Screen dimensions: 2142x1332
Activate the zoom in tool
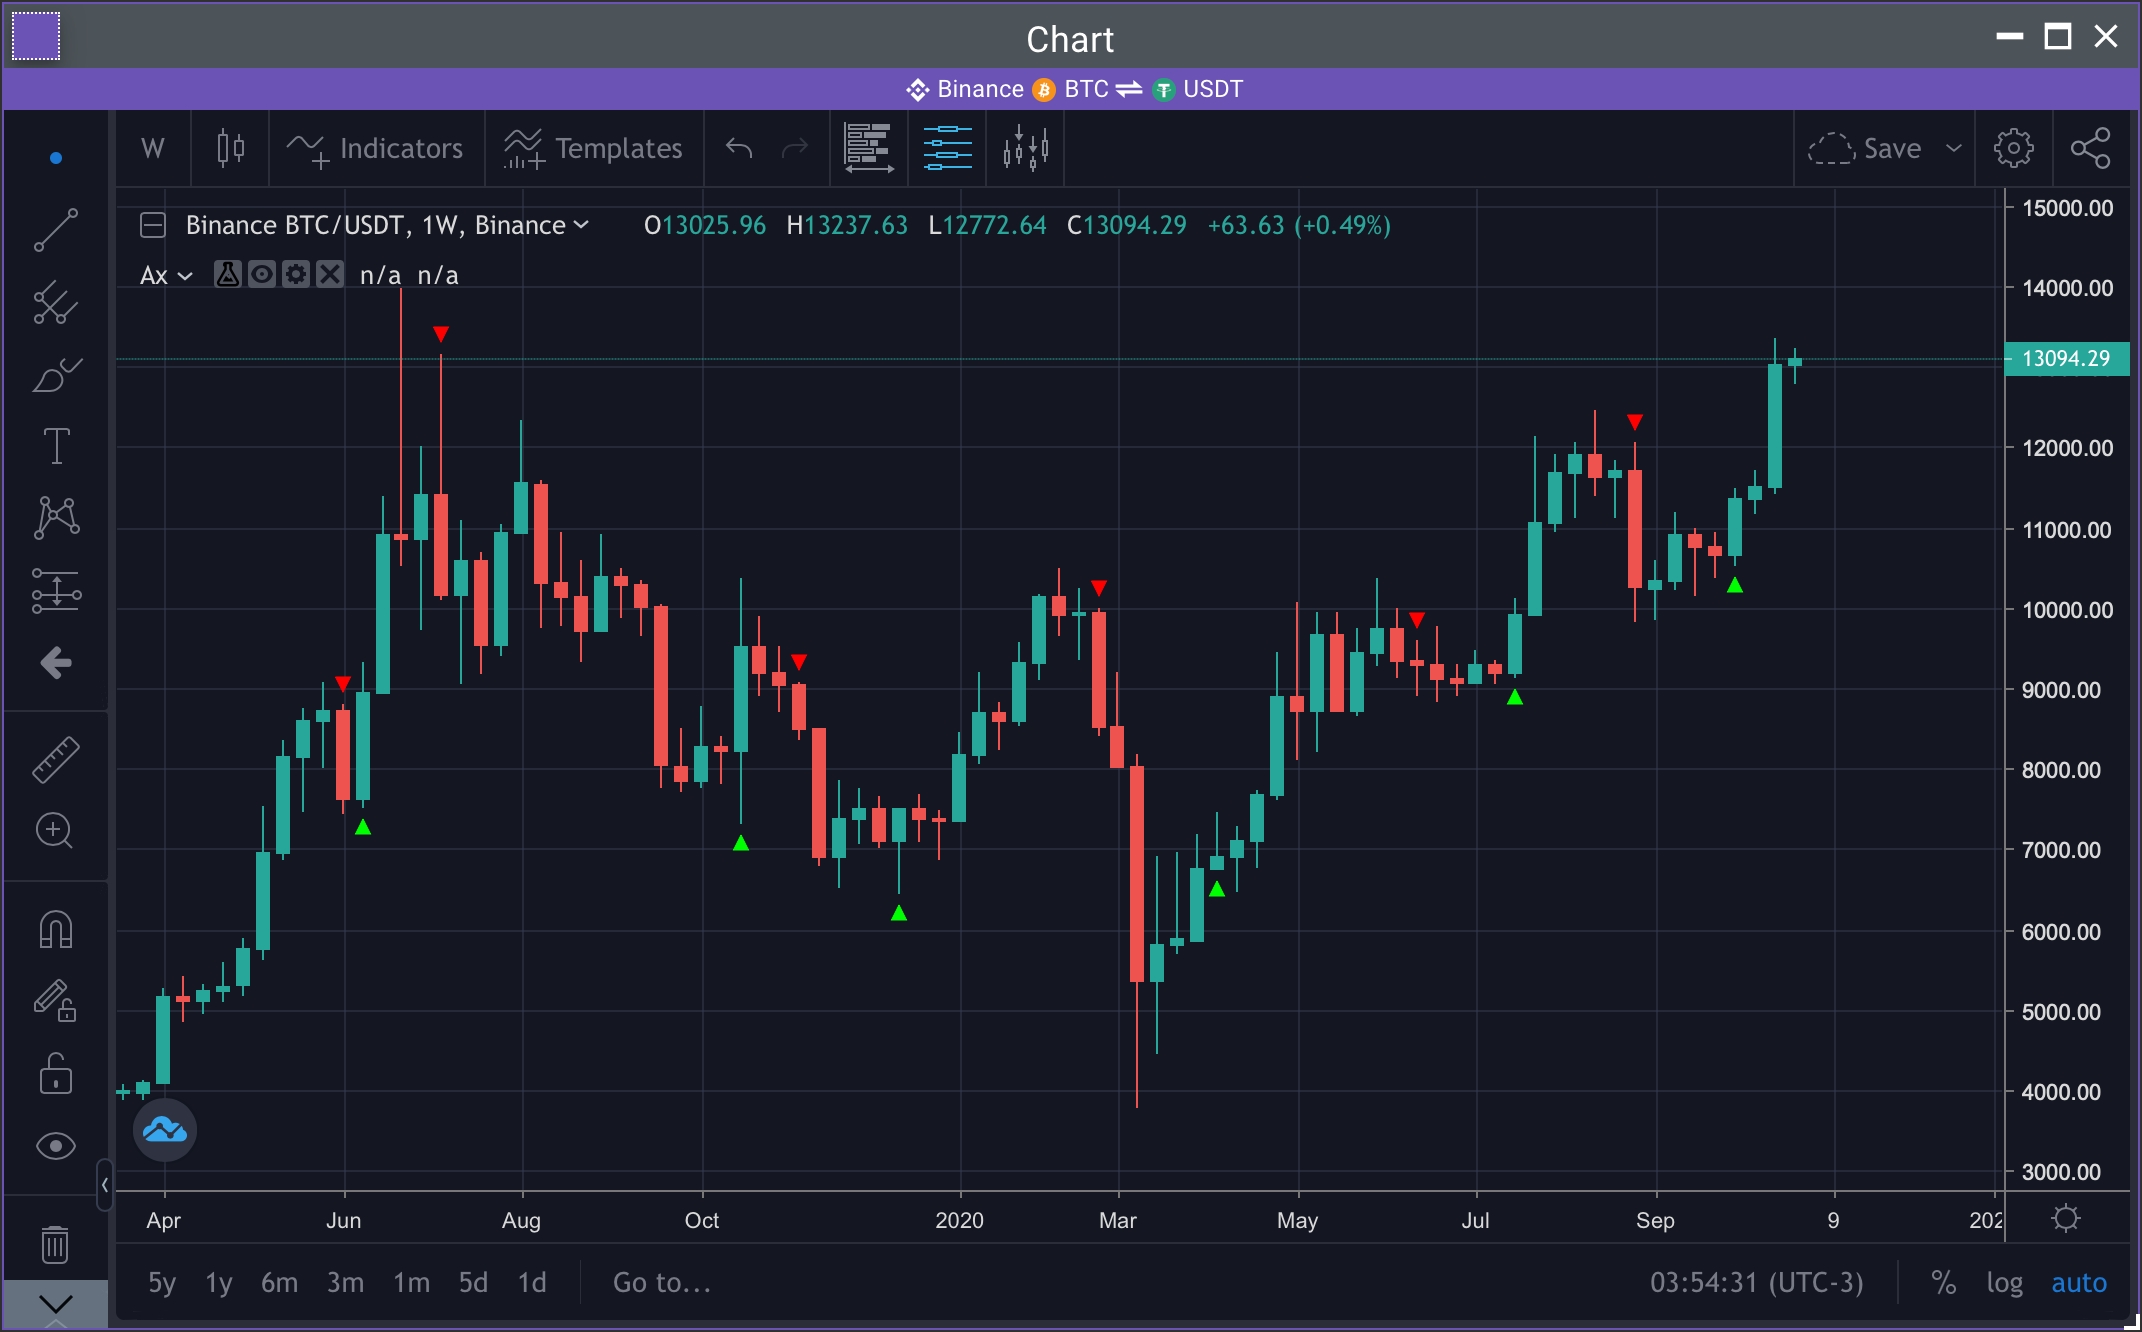coord(55,831)
